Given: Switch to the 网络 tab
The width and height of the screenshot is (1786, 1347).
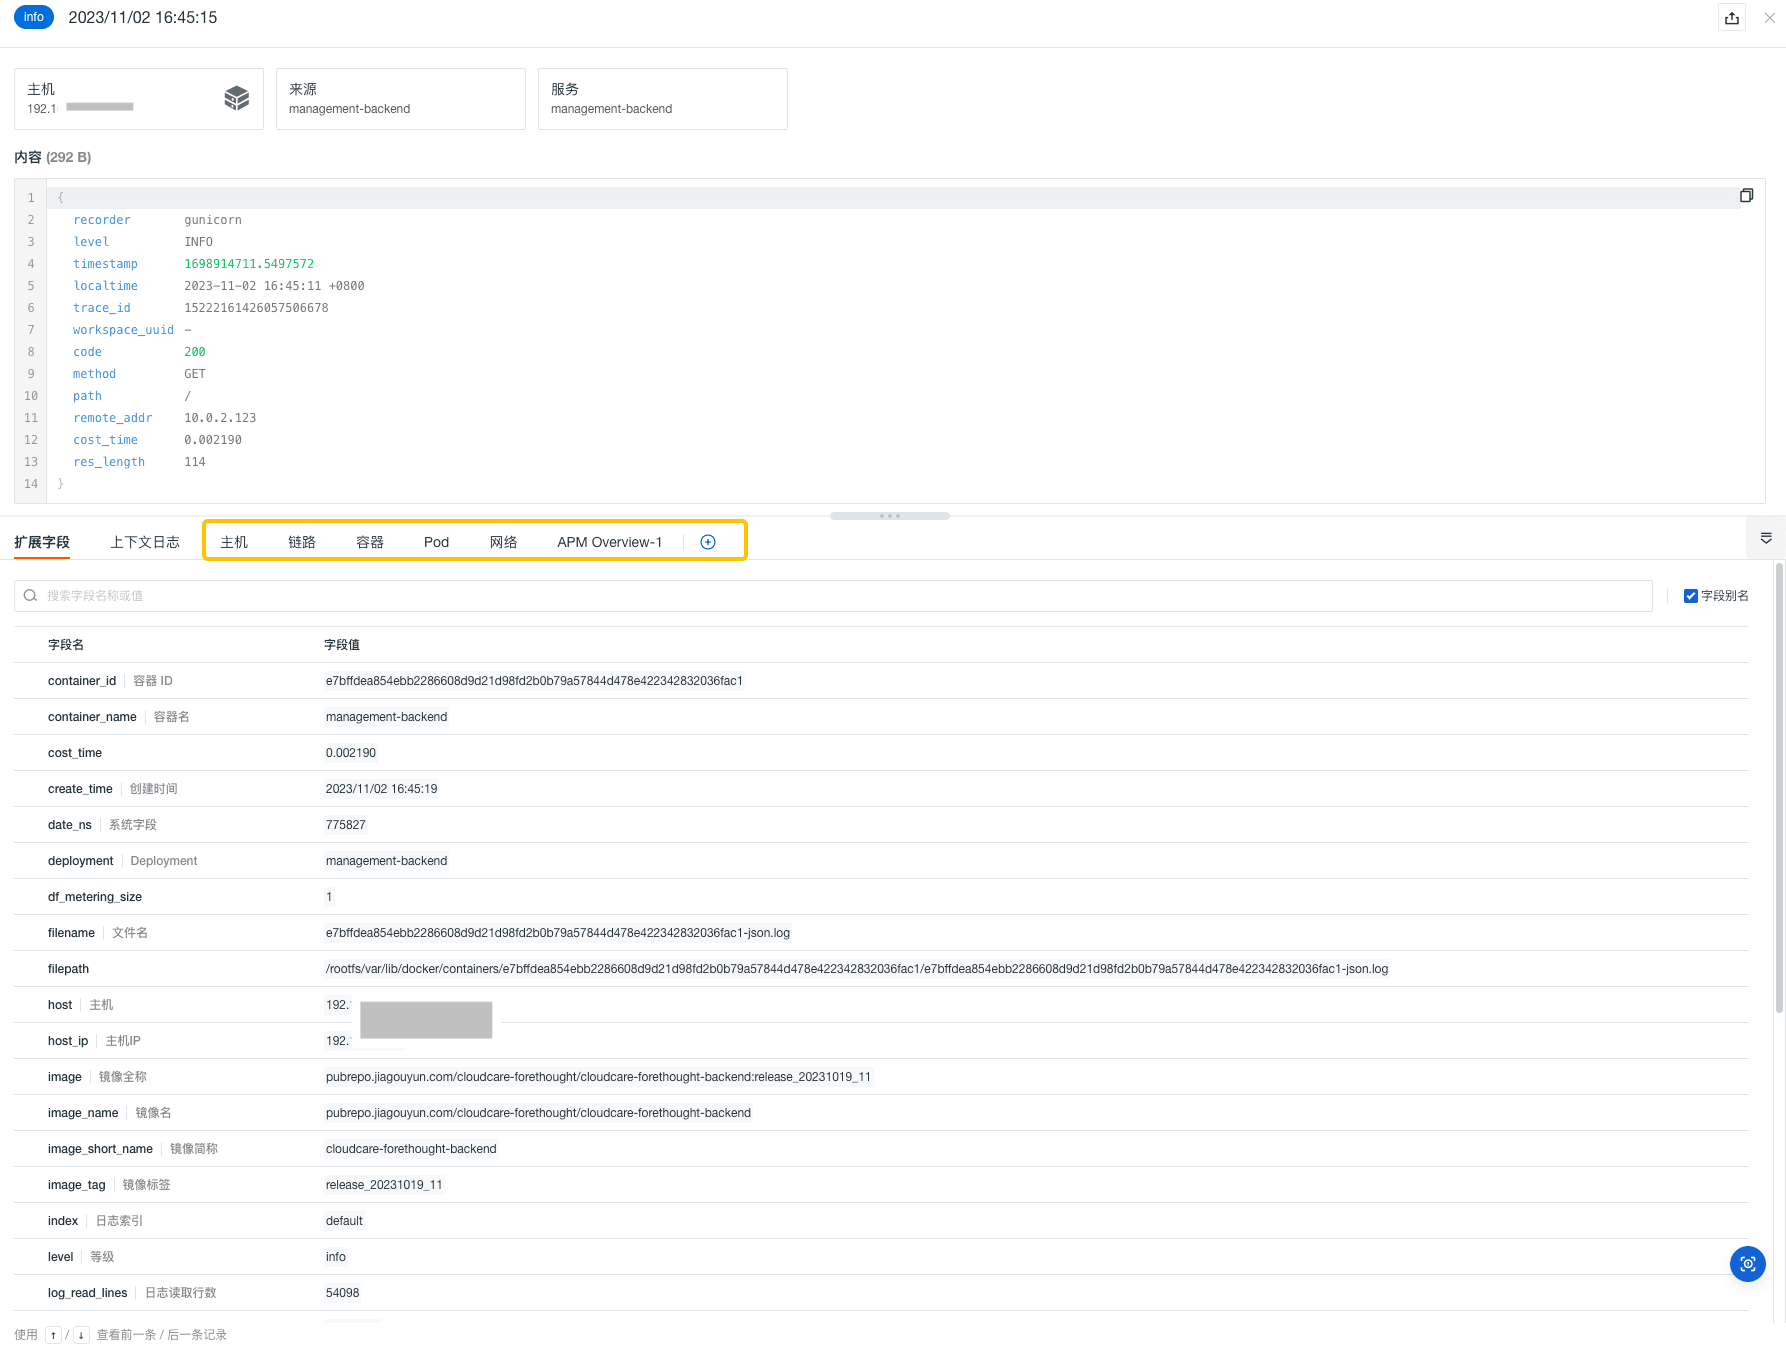Looking at the screenshot, I should (x=503, y=542).
